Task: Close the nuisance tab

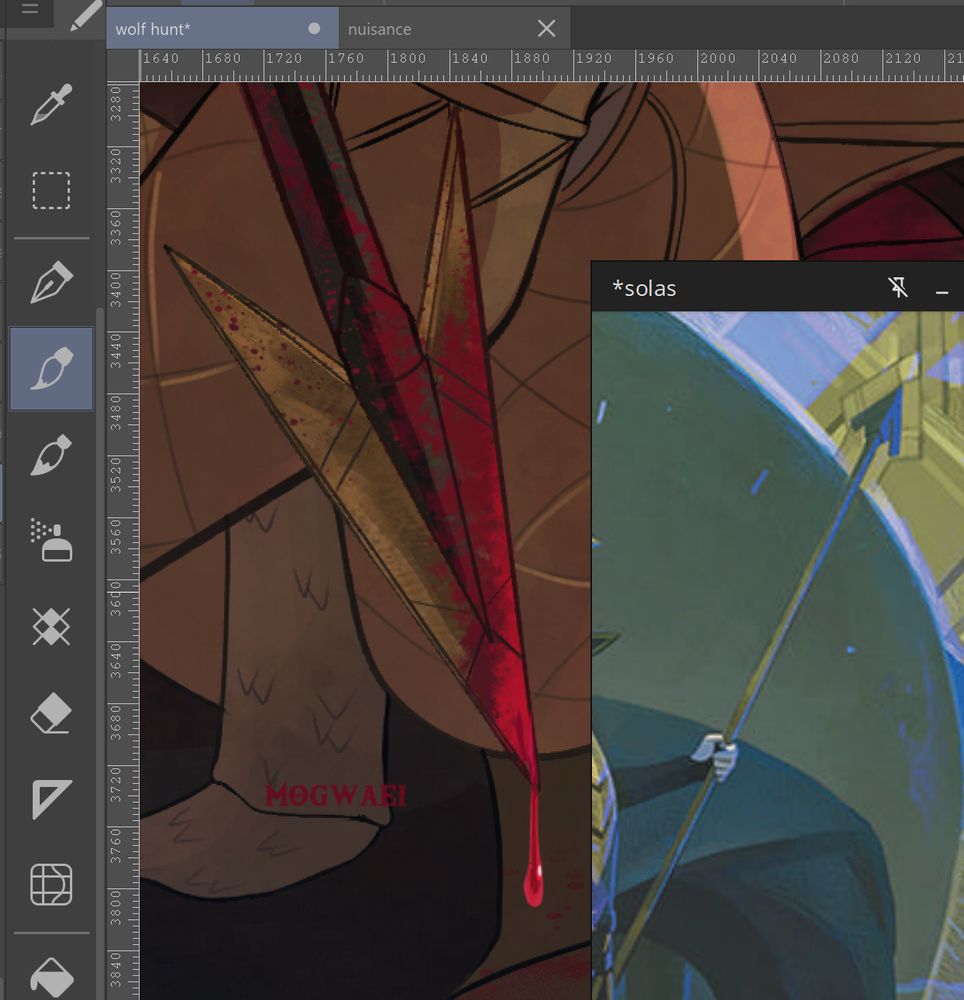Action: [x=546, y=29]
